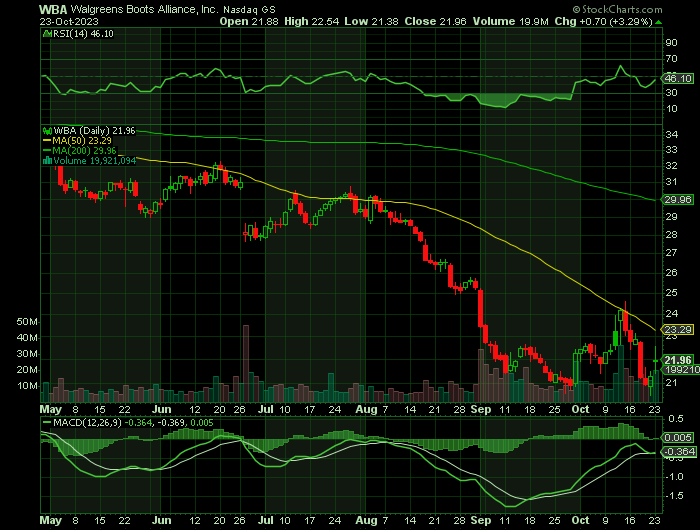Click the 50M label on the volume axis
Viewport: 700px width, 530px height.
[x=27, y=322]
